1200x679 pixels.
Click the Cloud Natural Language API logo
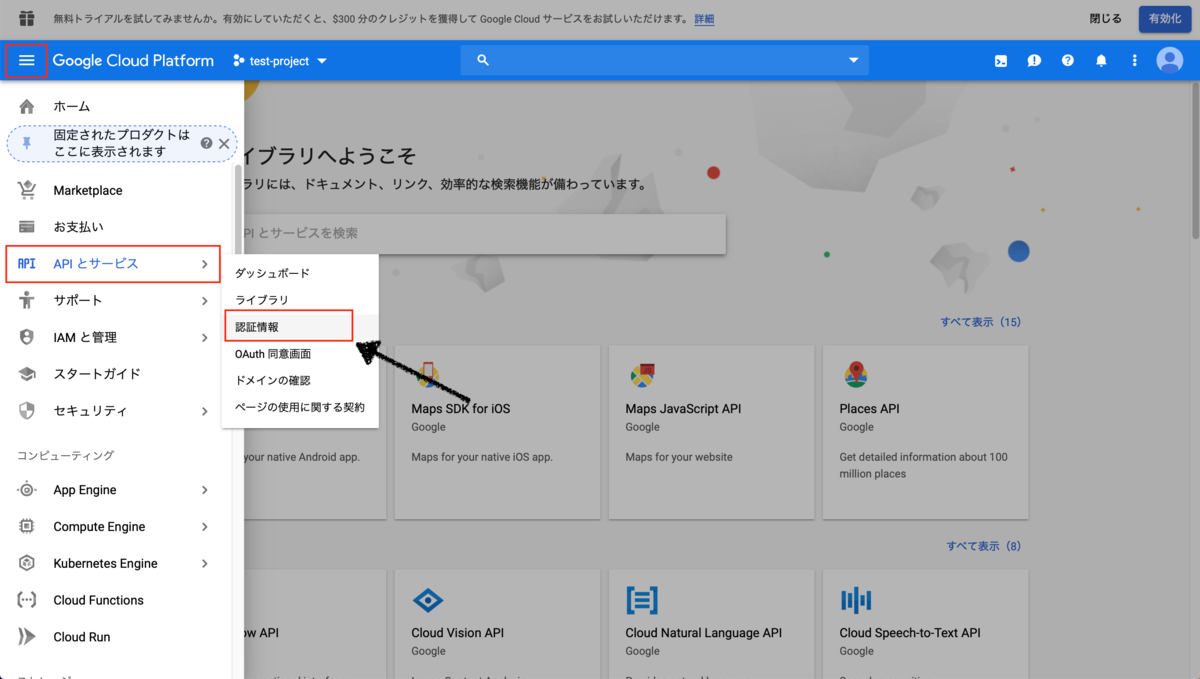point(642,600)
